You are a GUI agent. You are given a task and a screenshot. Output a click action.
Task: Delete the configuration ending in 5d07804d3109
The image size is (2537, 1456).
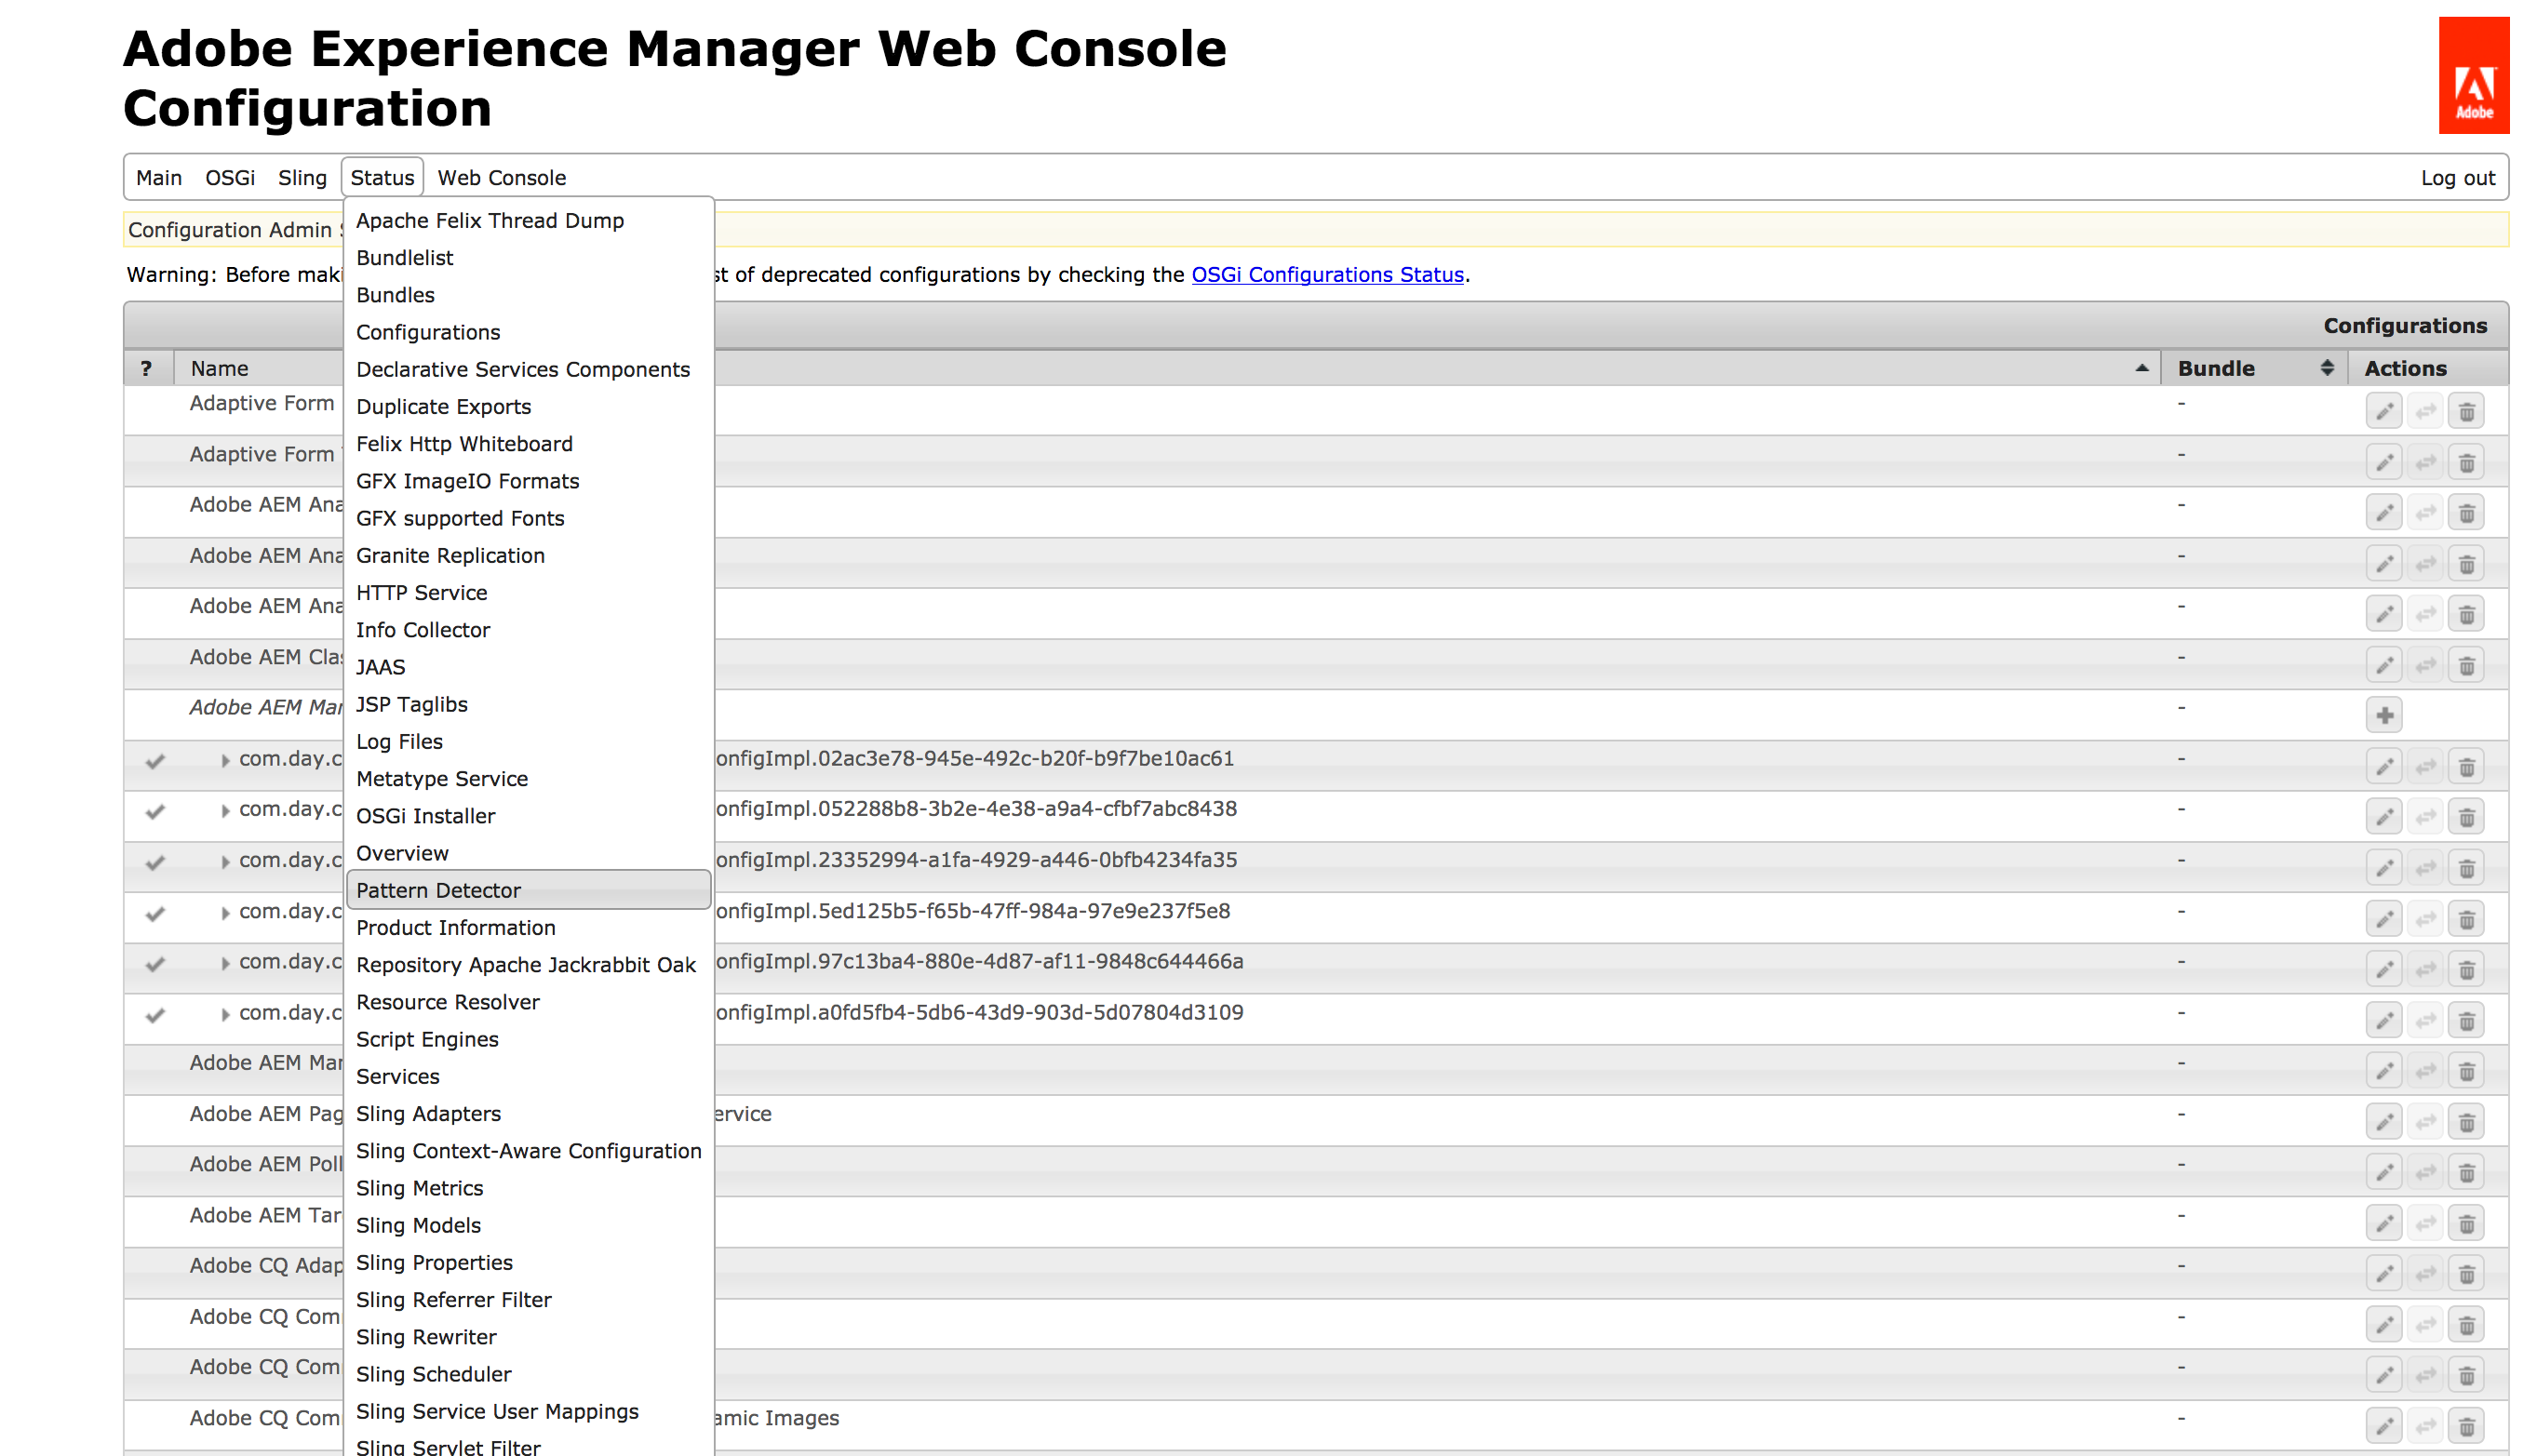click(x=2466, y=1021)
